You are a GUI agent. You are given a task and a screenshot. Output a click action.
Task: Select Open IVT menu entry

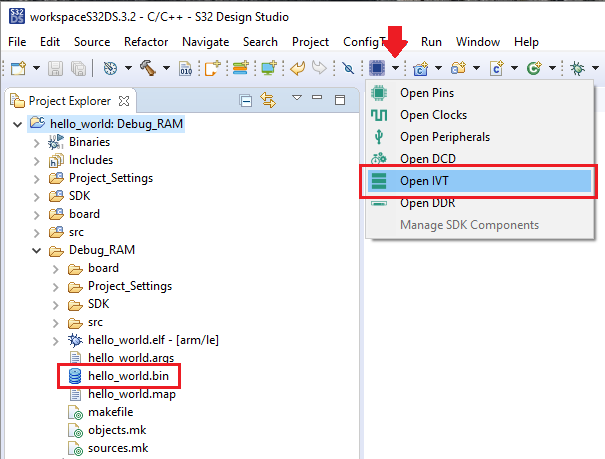click(479, 181)
